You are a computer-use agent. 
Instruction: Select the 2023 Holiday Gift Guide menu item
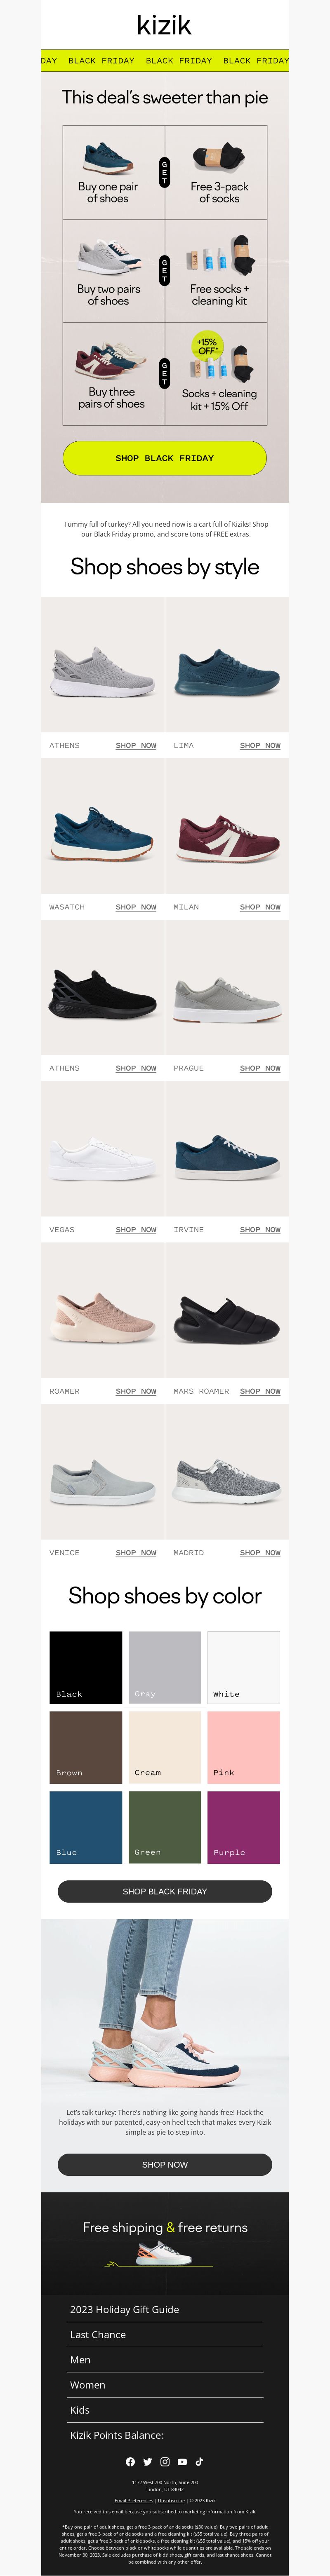point(165,2309)
